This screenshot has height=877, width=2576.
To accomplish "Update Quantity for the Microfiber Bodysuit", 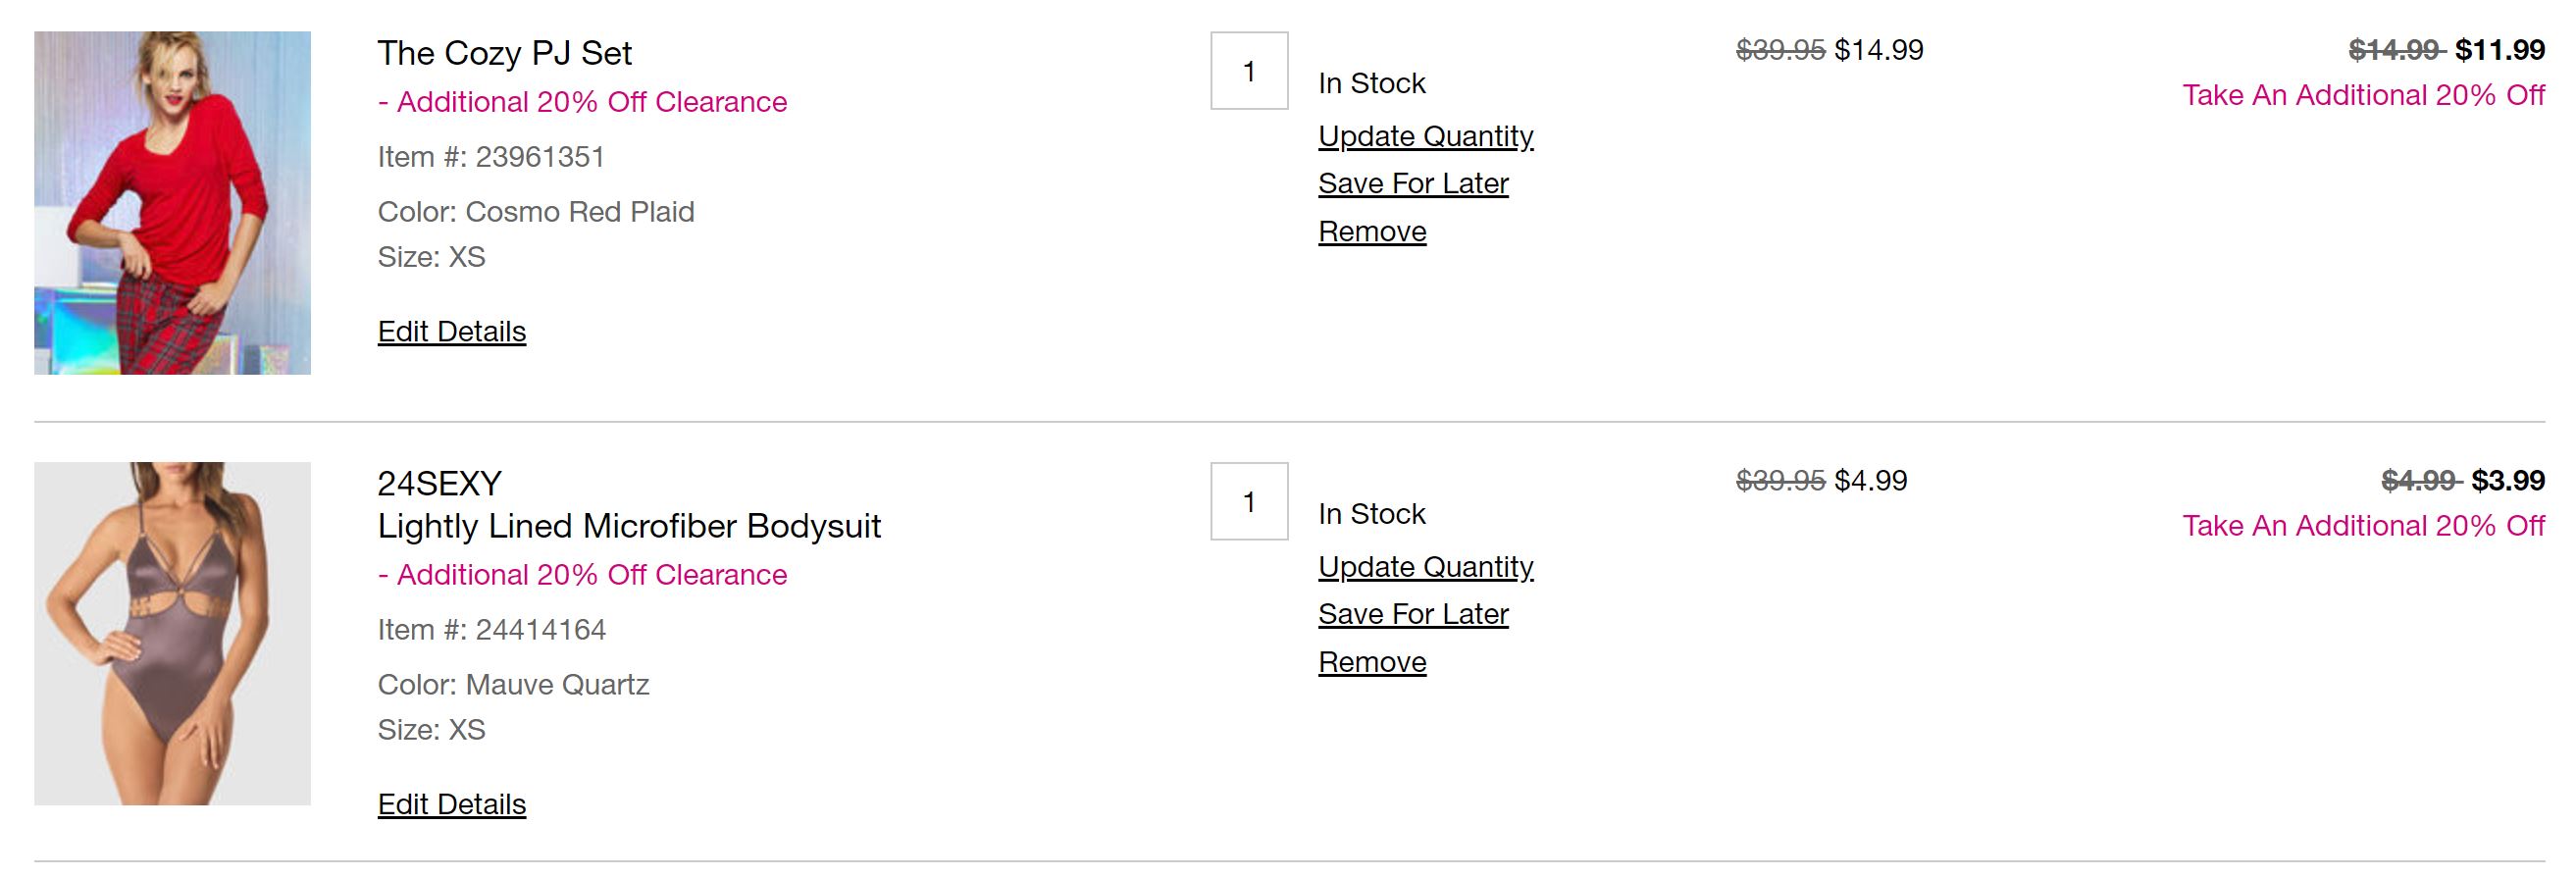I will (1425, 567).
